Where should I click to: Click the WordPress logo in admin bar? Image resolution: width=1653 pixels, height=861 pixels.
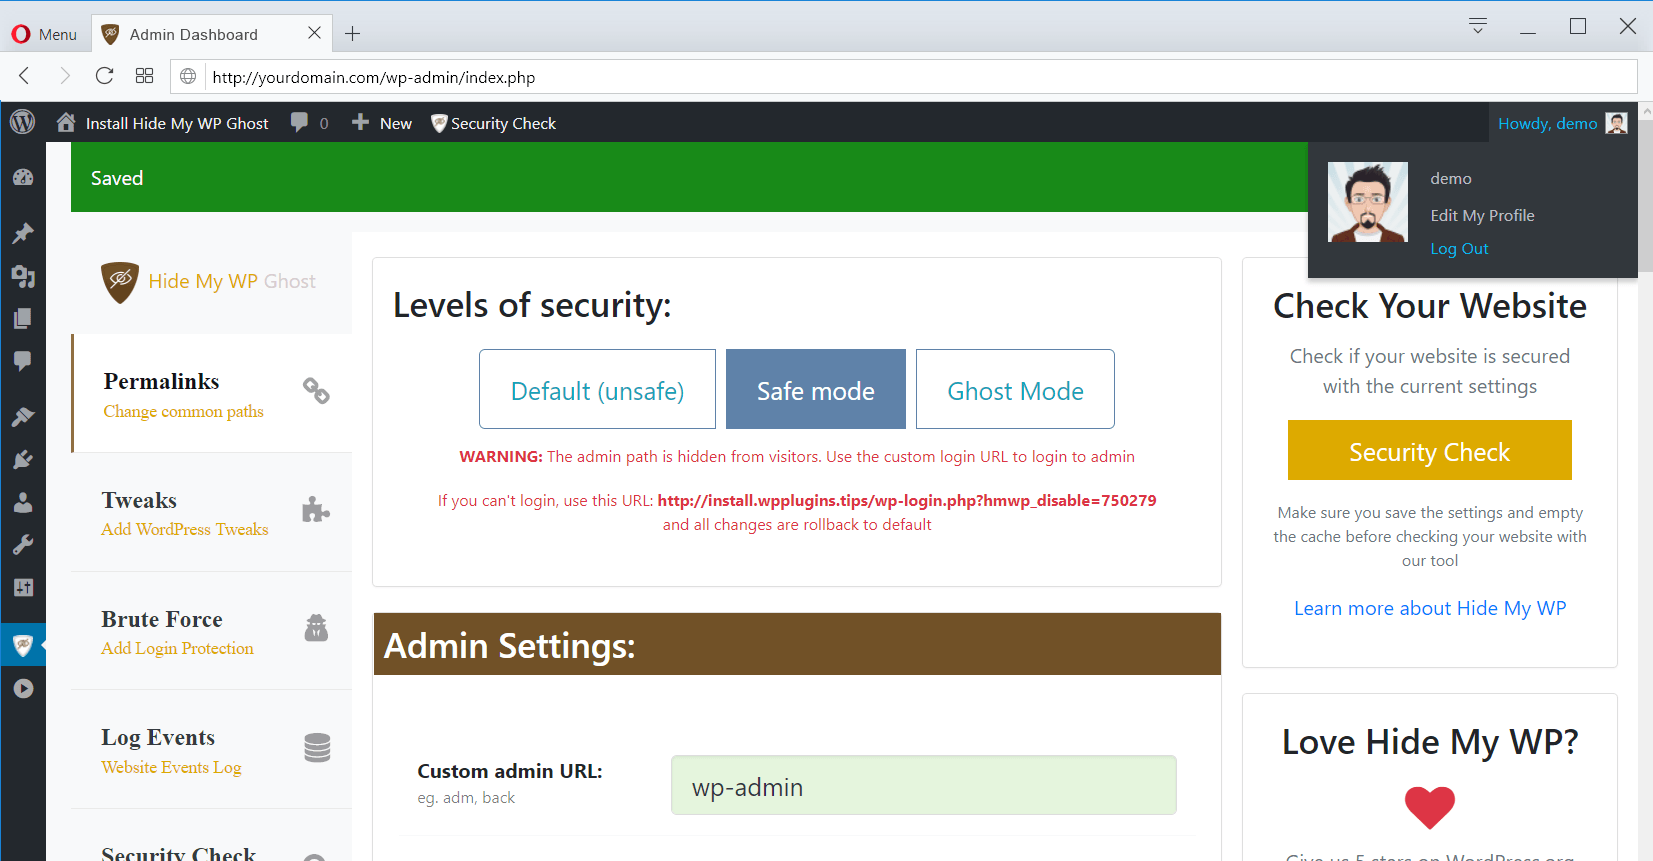click(x=23, y=123)
